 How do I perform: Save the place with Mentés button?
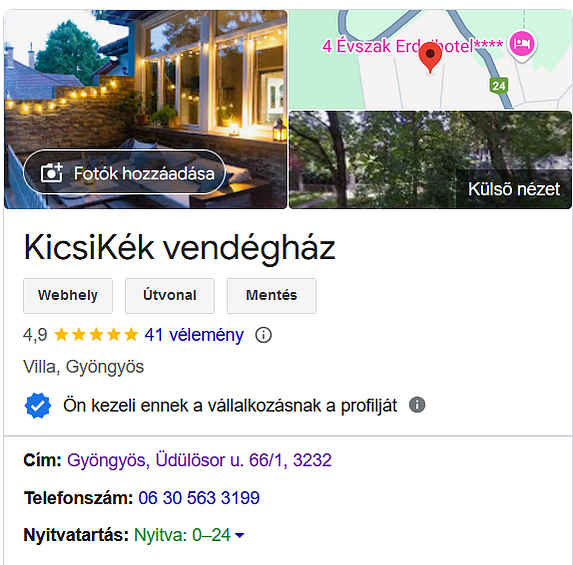[x=272, y=296]
